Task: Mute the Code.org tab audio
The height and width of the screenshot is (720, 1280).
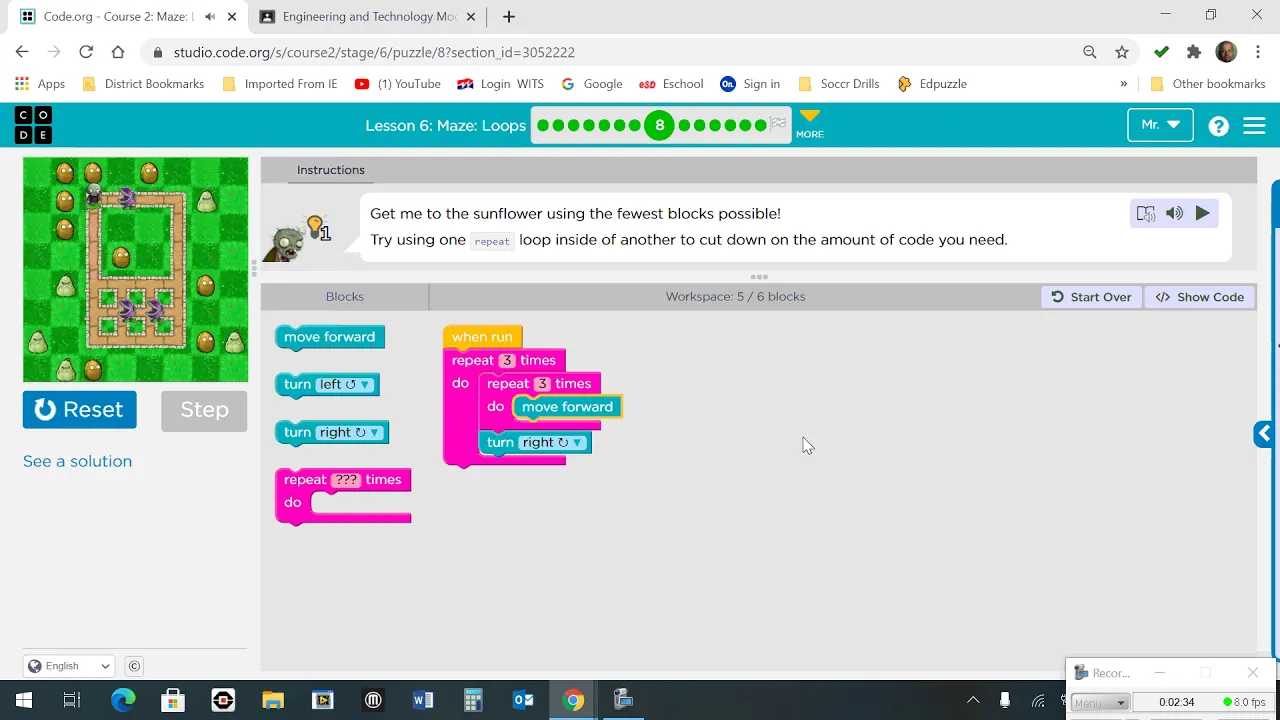Action: pyautogui.click(x=209, y=17)
